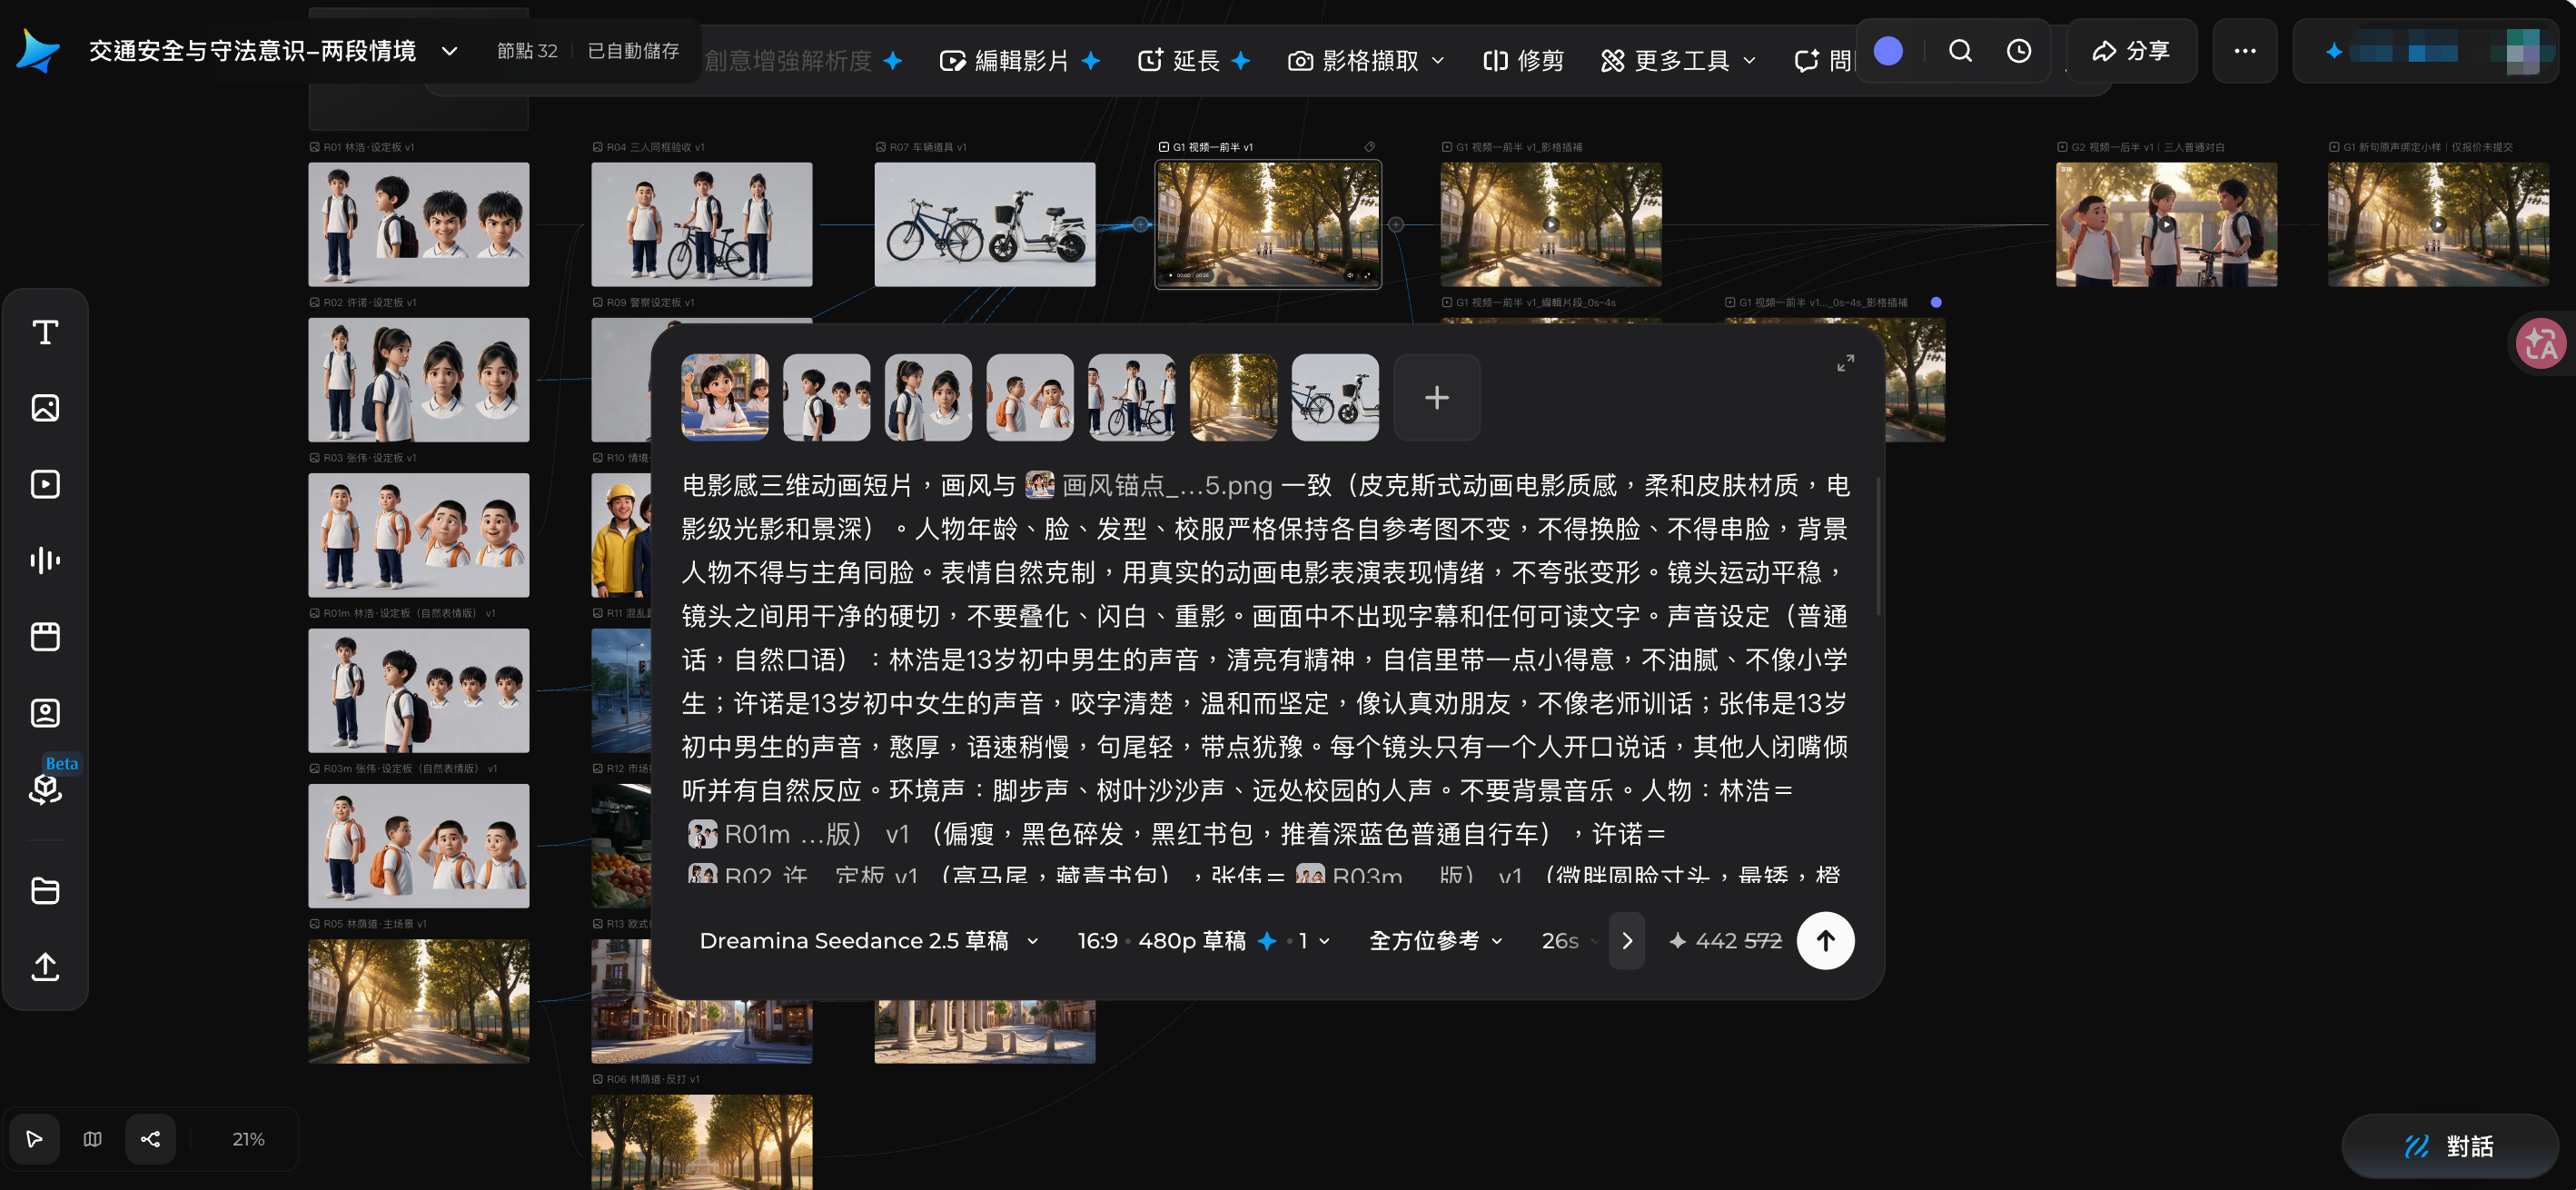Click the prompt text scrollbar
2576x1190 pixels.
1878,547
